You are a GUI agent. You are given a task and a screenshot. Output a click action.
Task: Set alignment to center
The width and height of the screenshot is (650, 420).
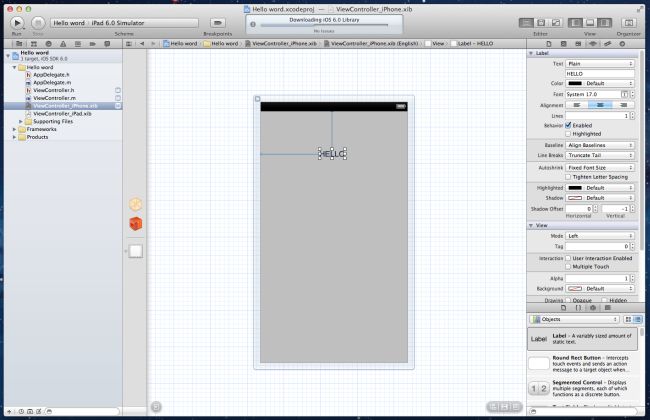[600, 105]
